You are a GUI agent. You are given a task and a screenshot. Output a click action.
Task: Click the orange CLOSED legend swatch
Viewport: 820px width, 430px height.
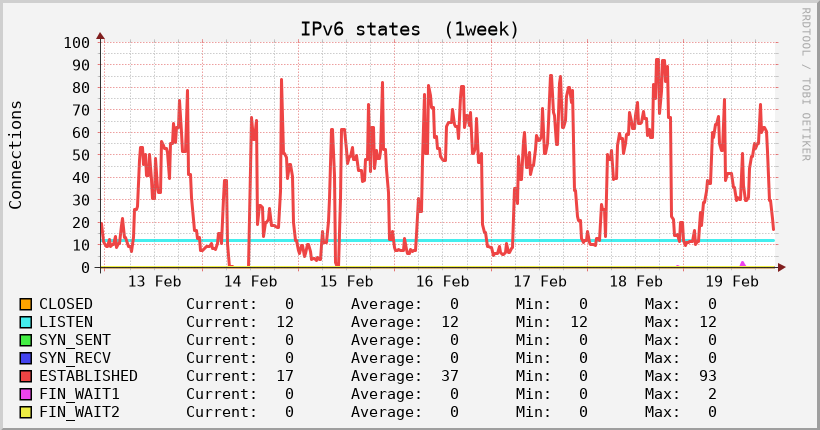click(x=26, y=304)
